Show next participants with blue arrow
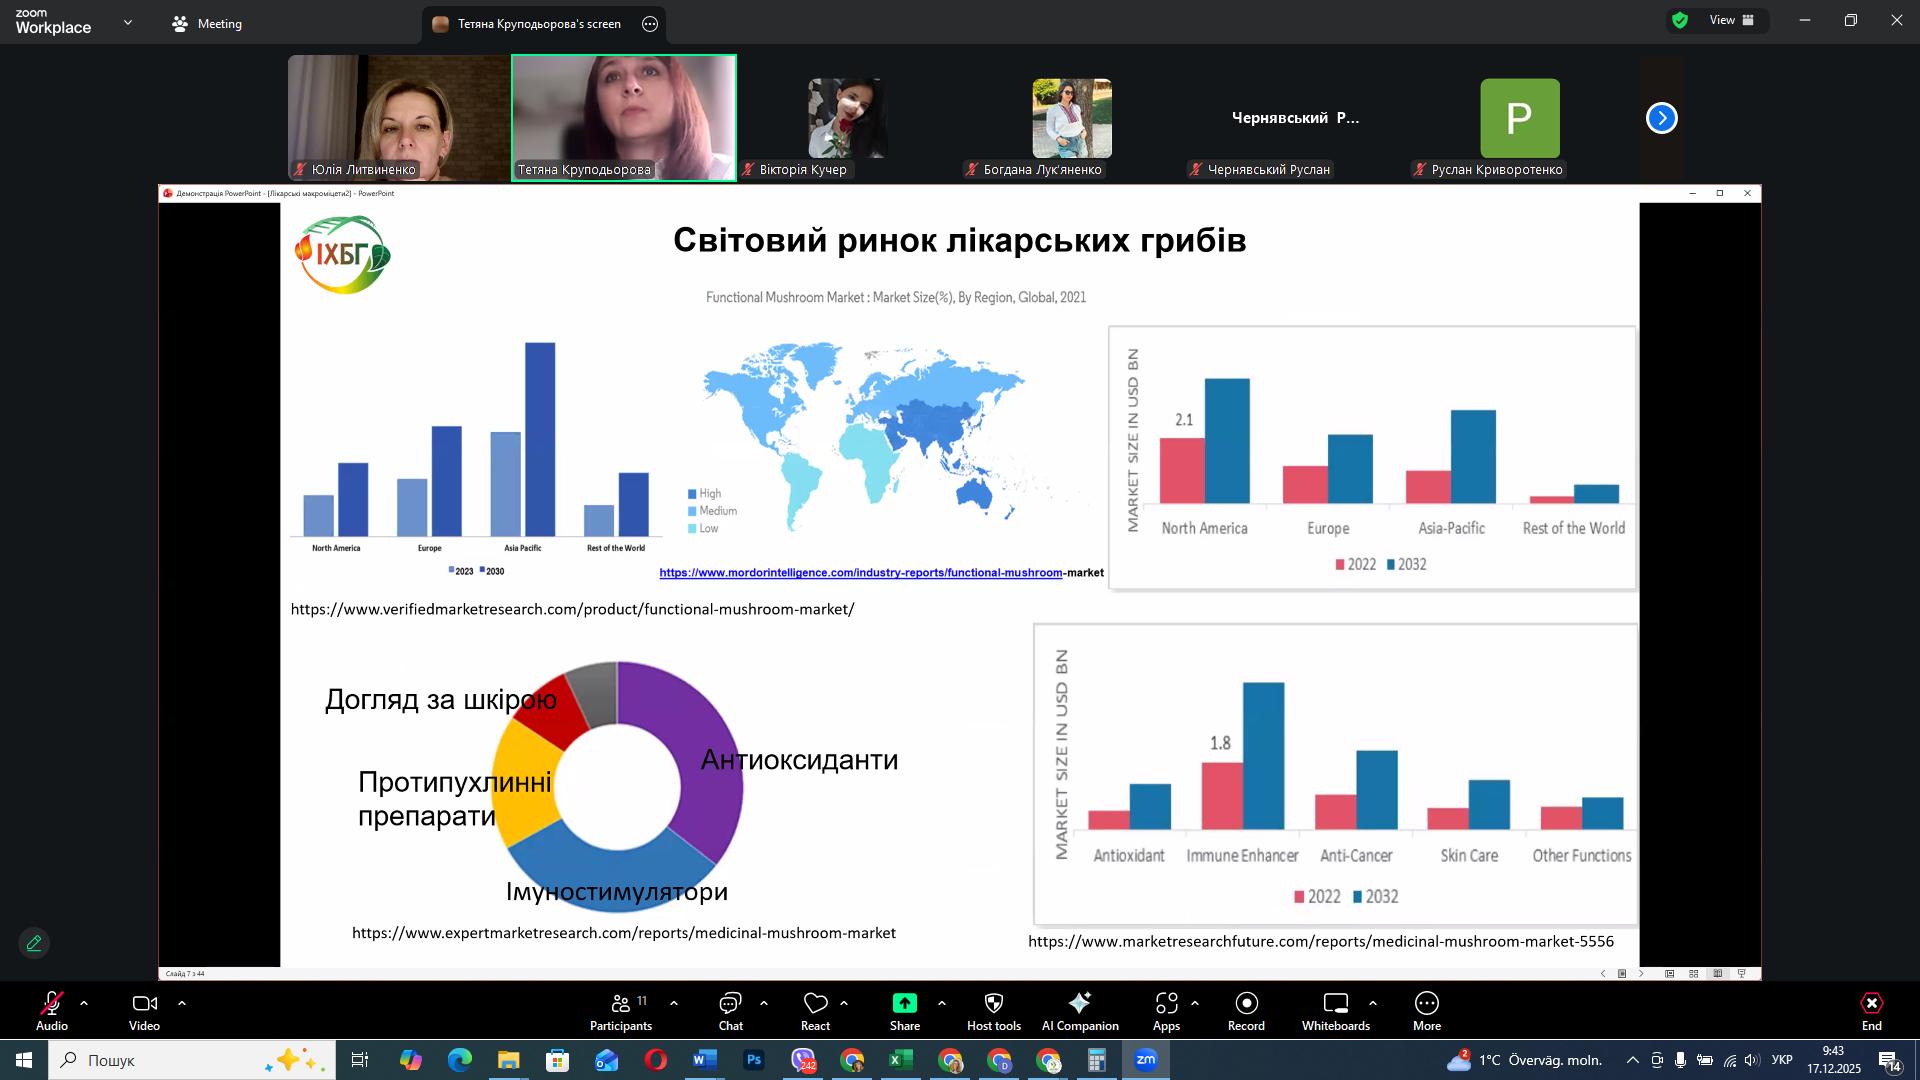This screenshot has height=1080, width=1920. pos(1661,118)
